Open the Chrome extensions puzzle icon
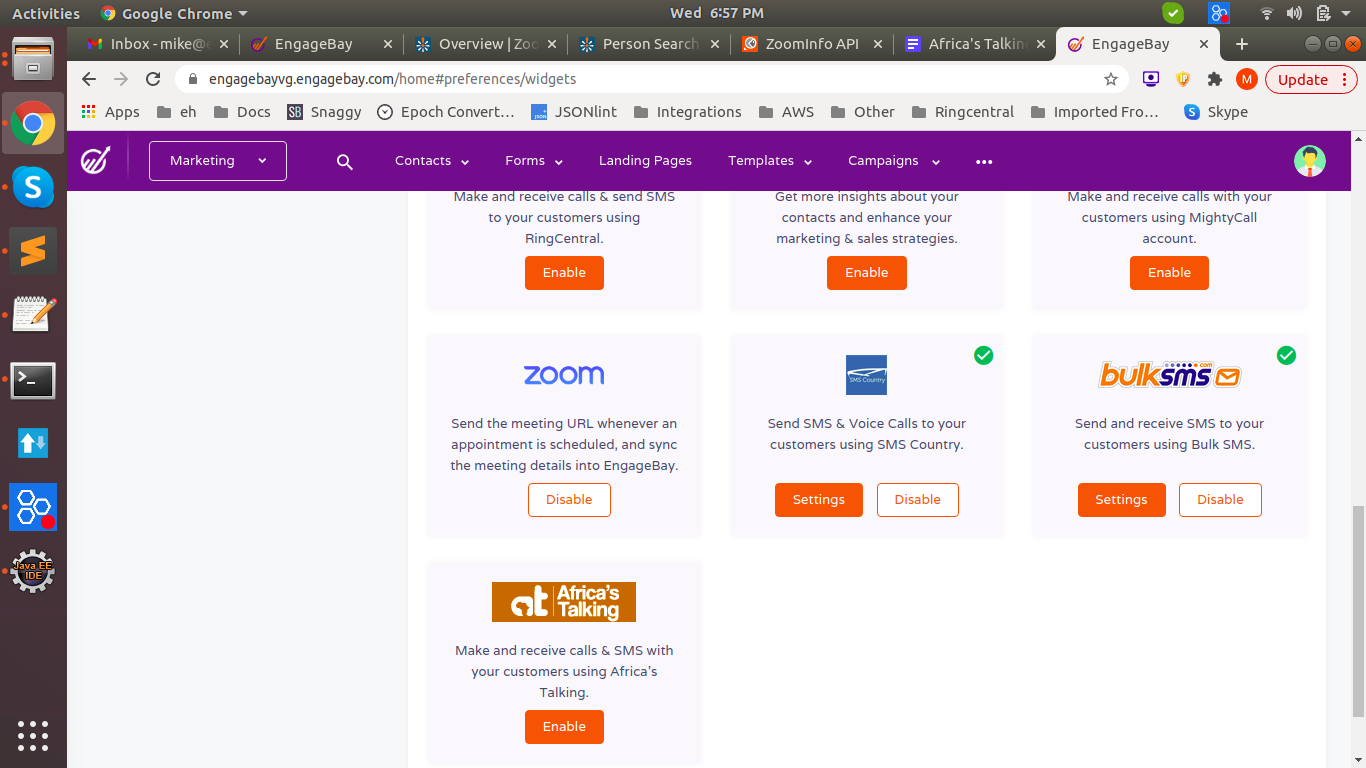 1215,79
